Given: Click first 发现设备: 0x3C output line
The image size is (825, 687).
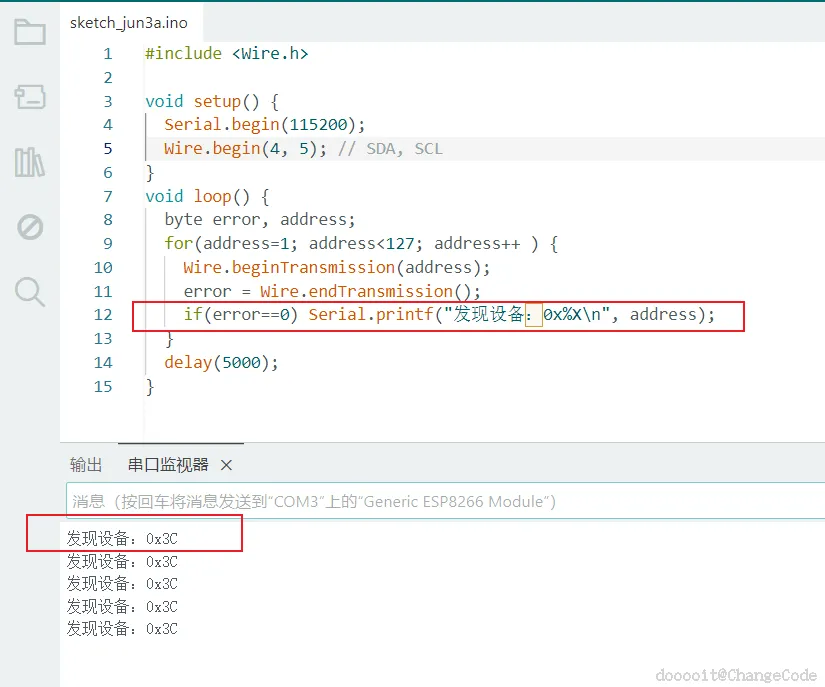Looking at the screenshot, I should tap(122, 539).
